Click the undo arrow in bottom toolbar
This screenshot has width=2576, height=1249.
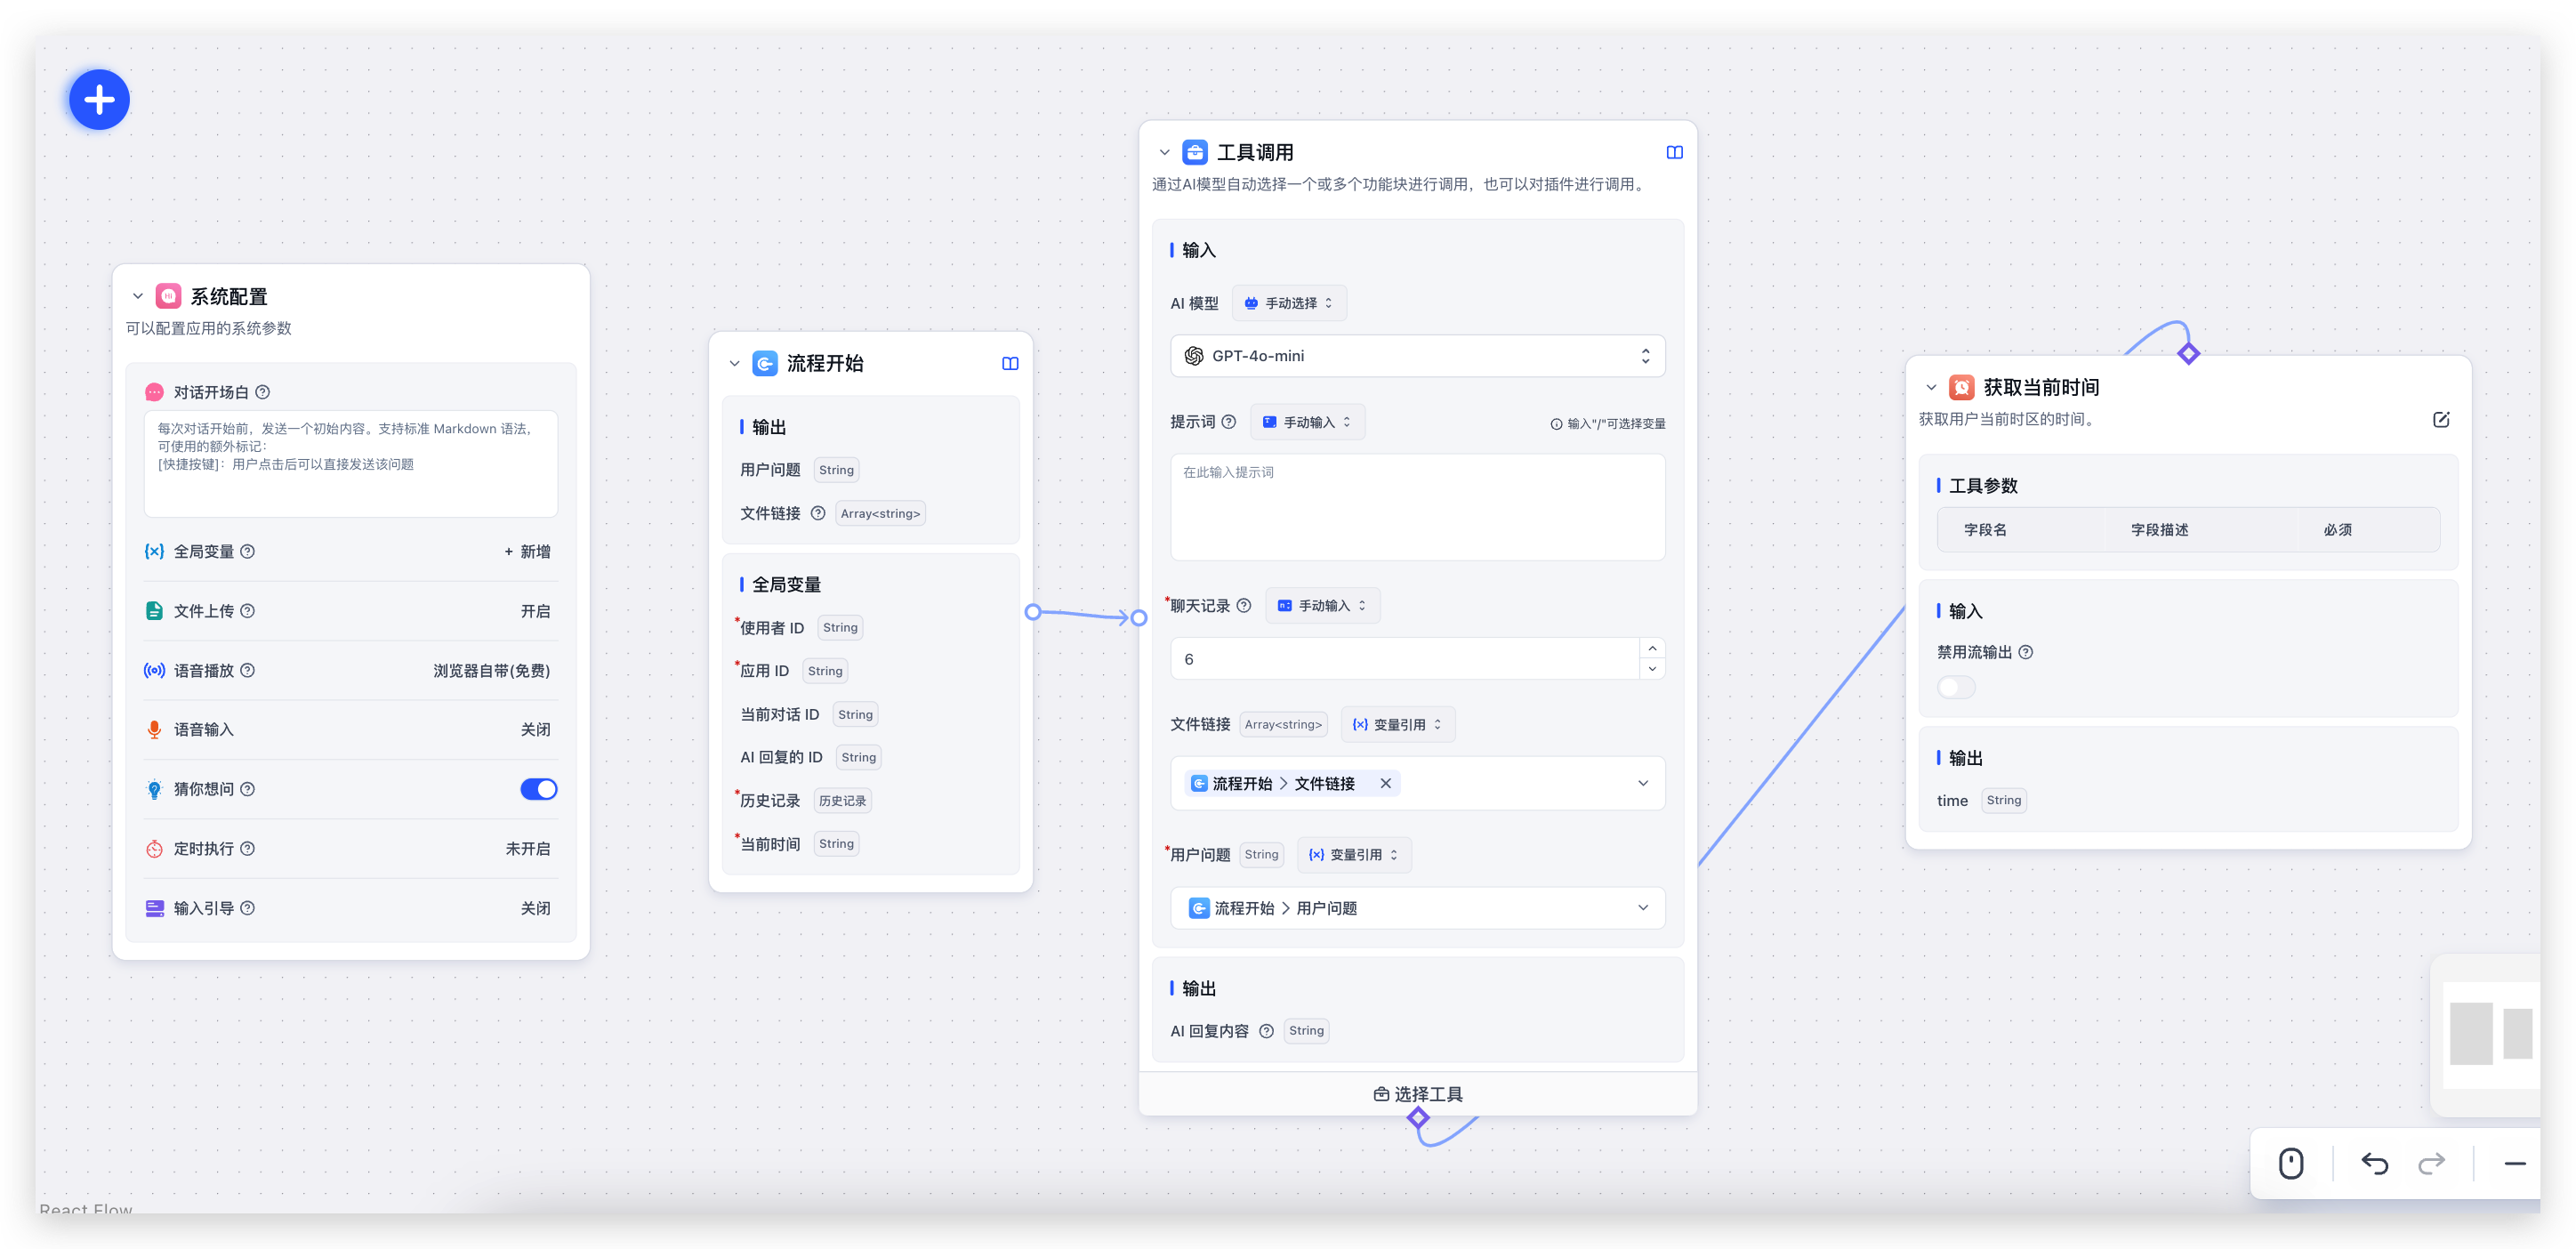[x=2374, y=1163]
